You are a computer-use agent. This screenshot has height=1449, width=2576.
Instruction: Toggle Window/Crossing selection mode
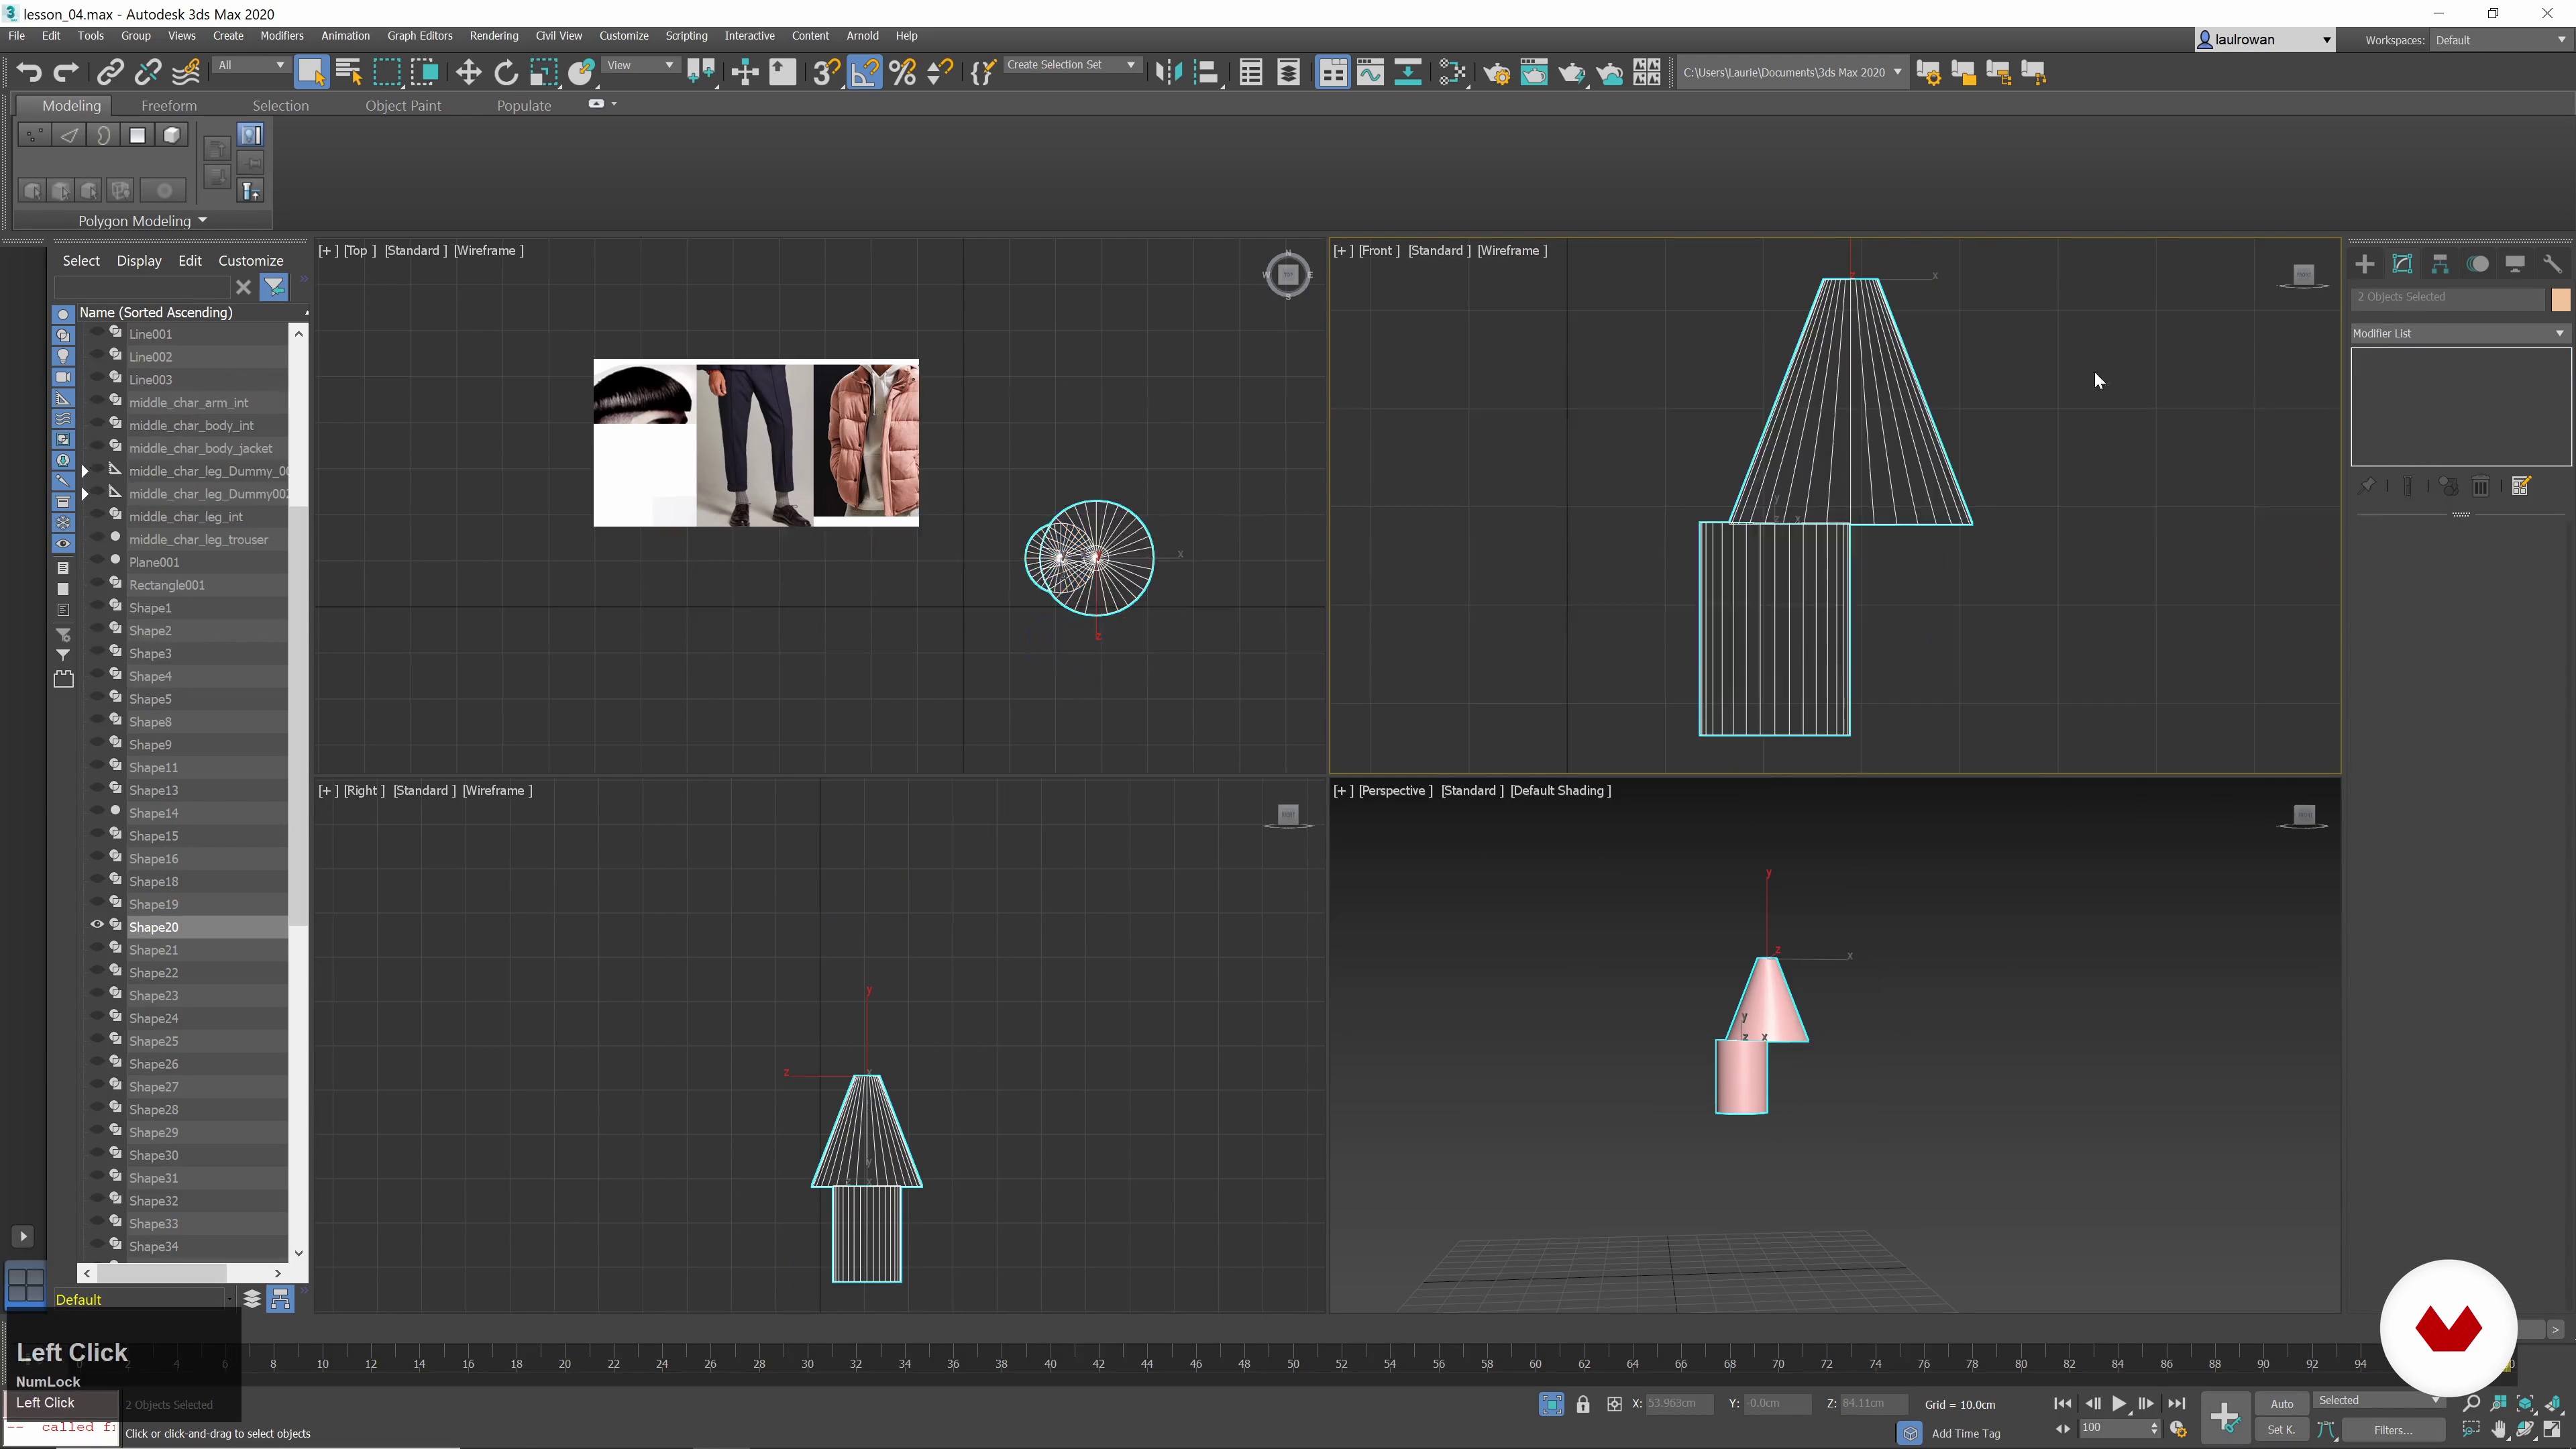point(425,72)
